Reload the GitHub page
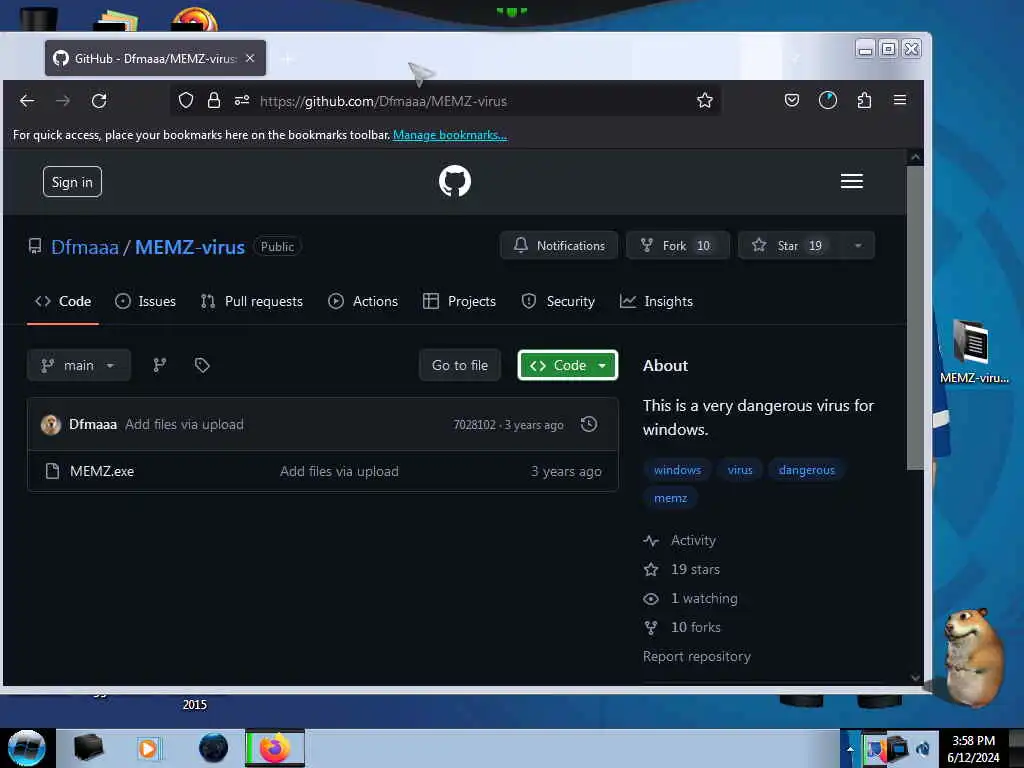The height and width of the screenshot is (768, 1024). click(x=99, y=101)
